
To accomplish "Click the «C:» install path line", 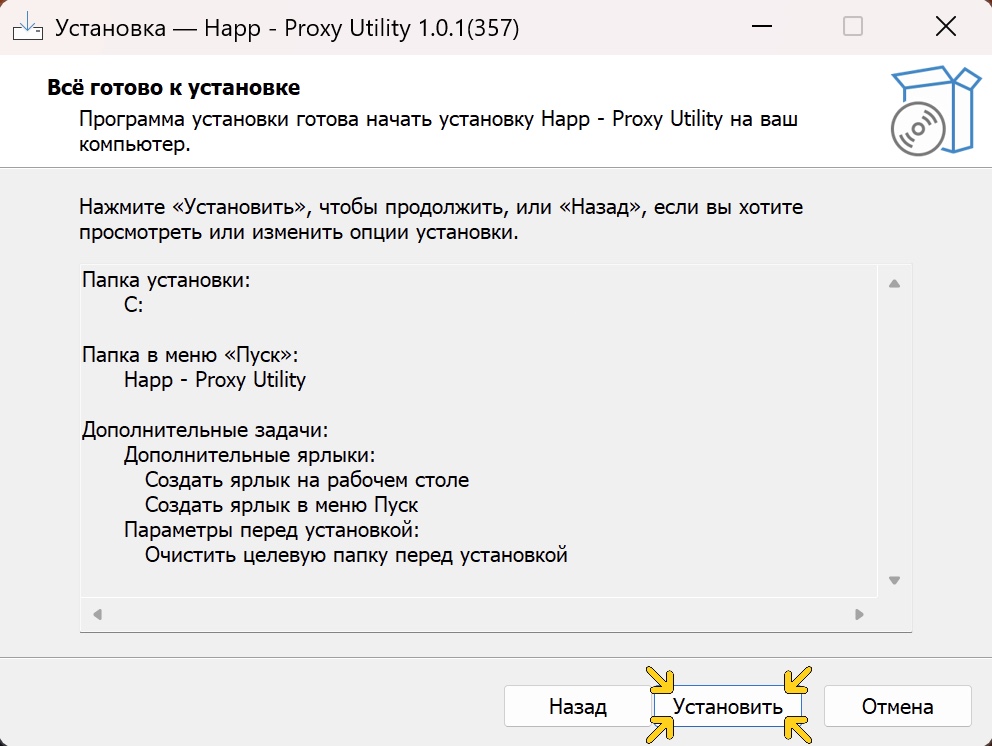I will point(134,306).
